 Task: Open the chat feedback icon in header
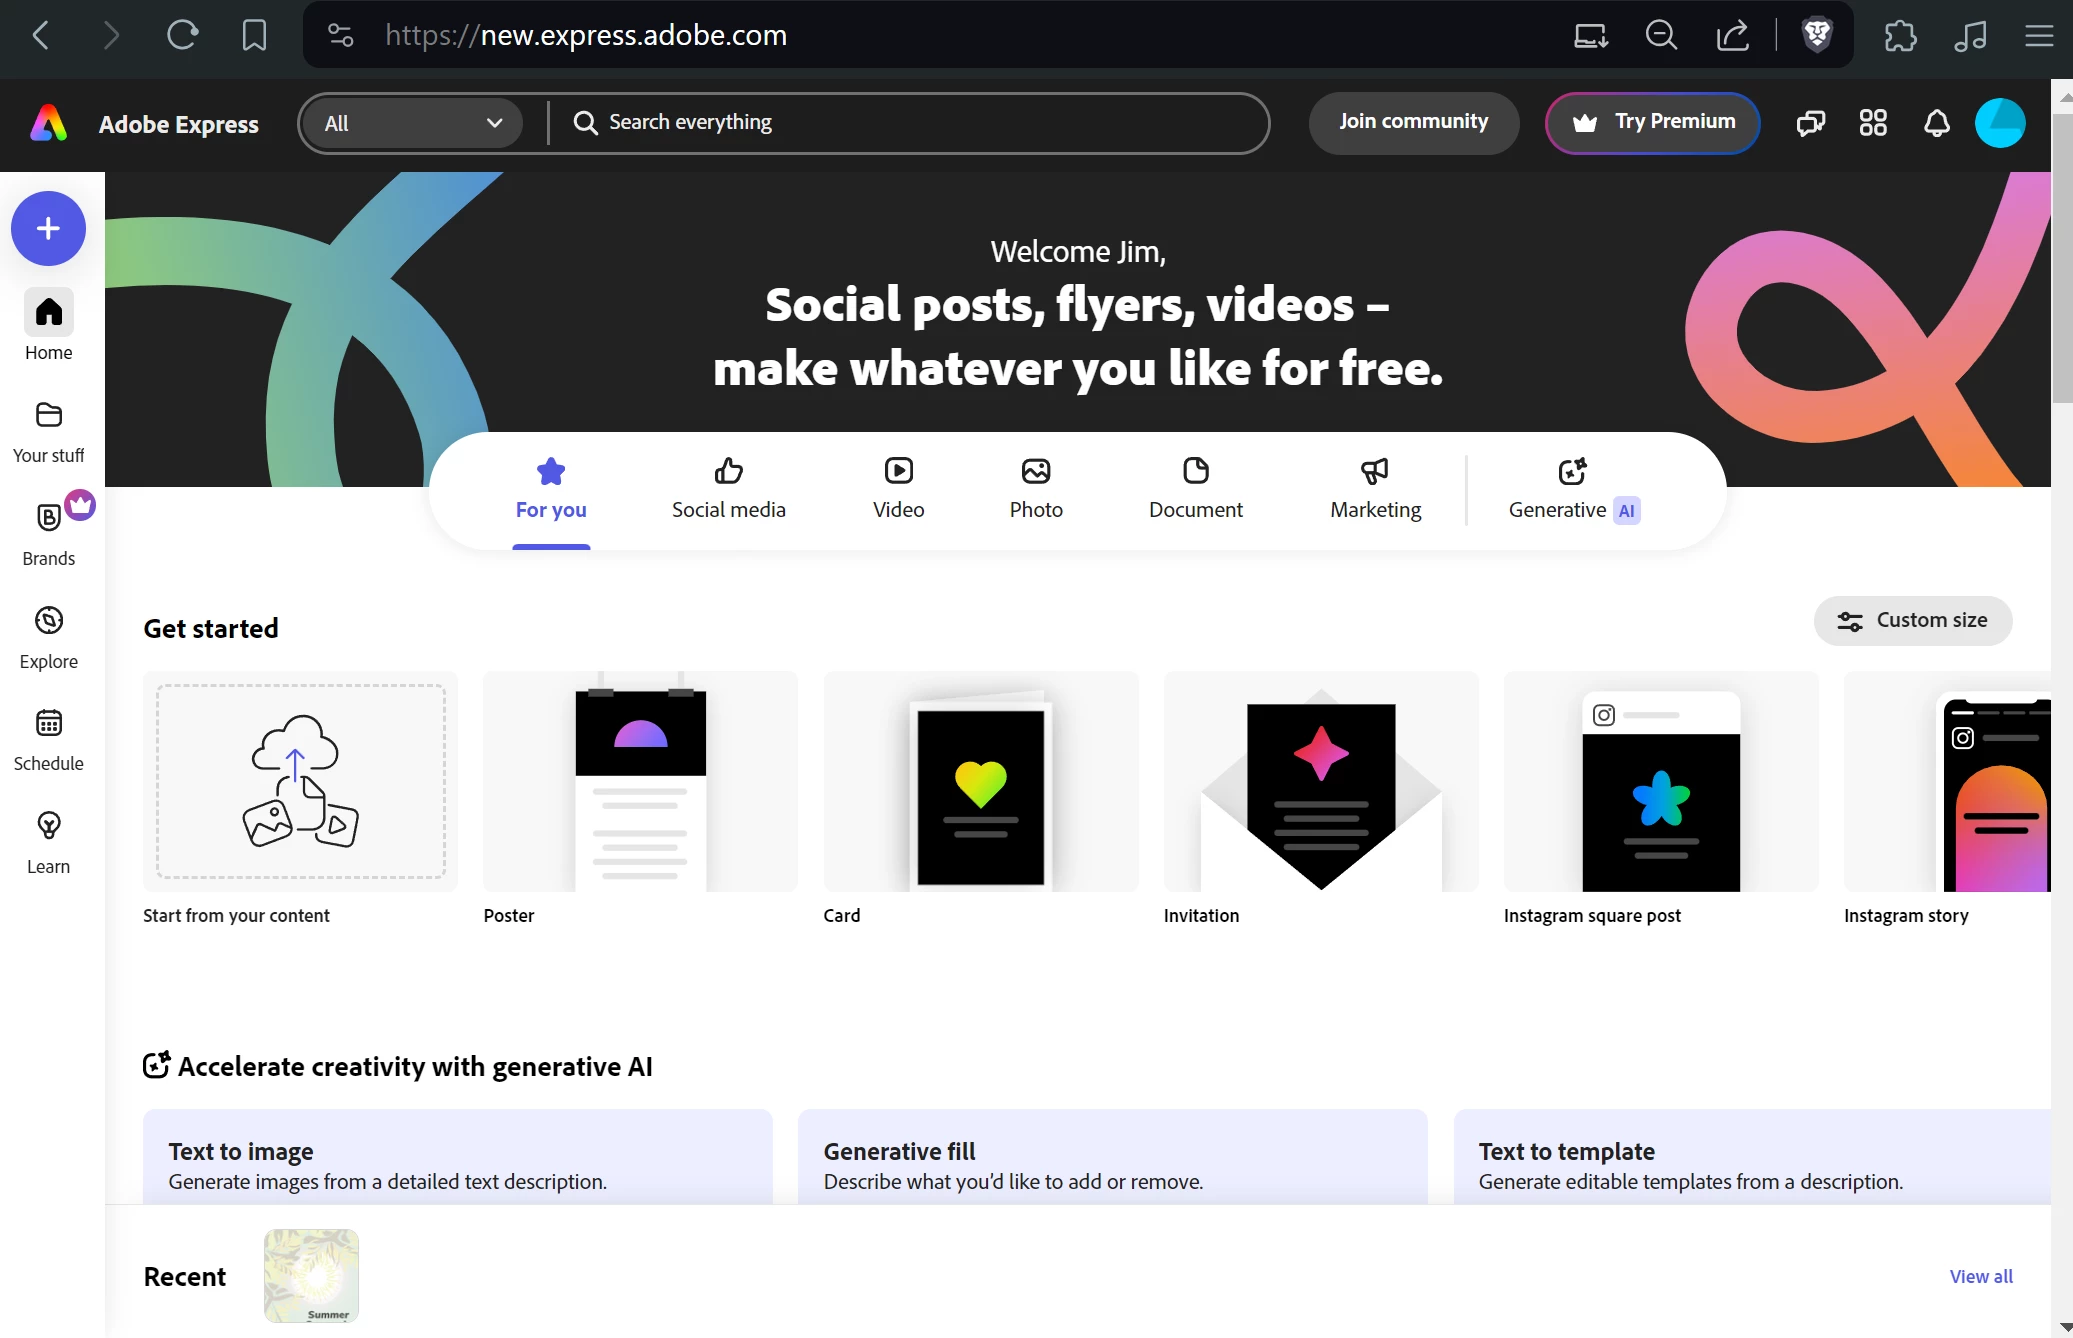point(1810,123)
